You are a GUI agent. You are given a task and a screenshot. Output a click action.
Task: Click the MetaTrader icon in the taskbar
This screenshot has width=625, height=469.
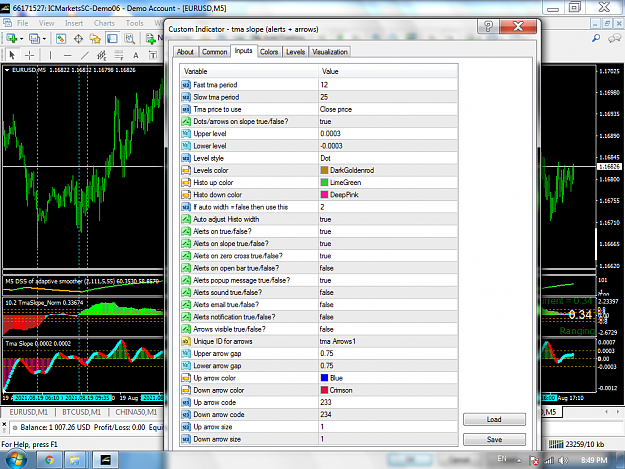(105, 460)
